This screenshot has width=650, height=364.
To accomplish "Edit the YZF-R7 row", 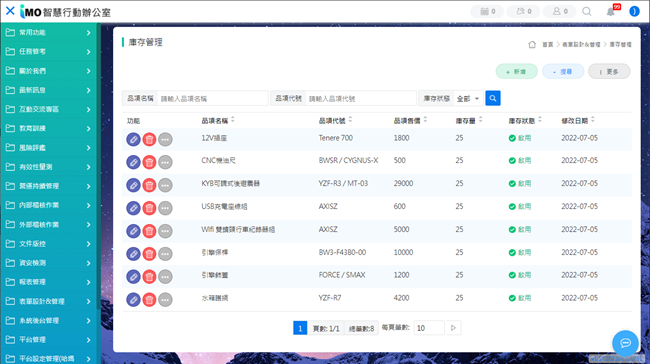I will point(133,299).
